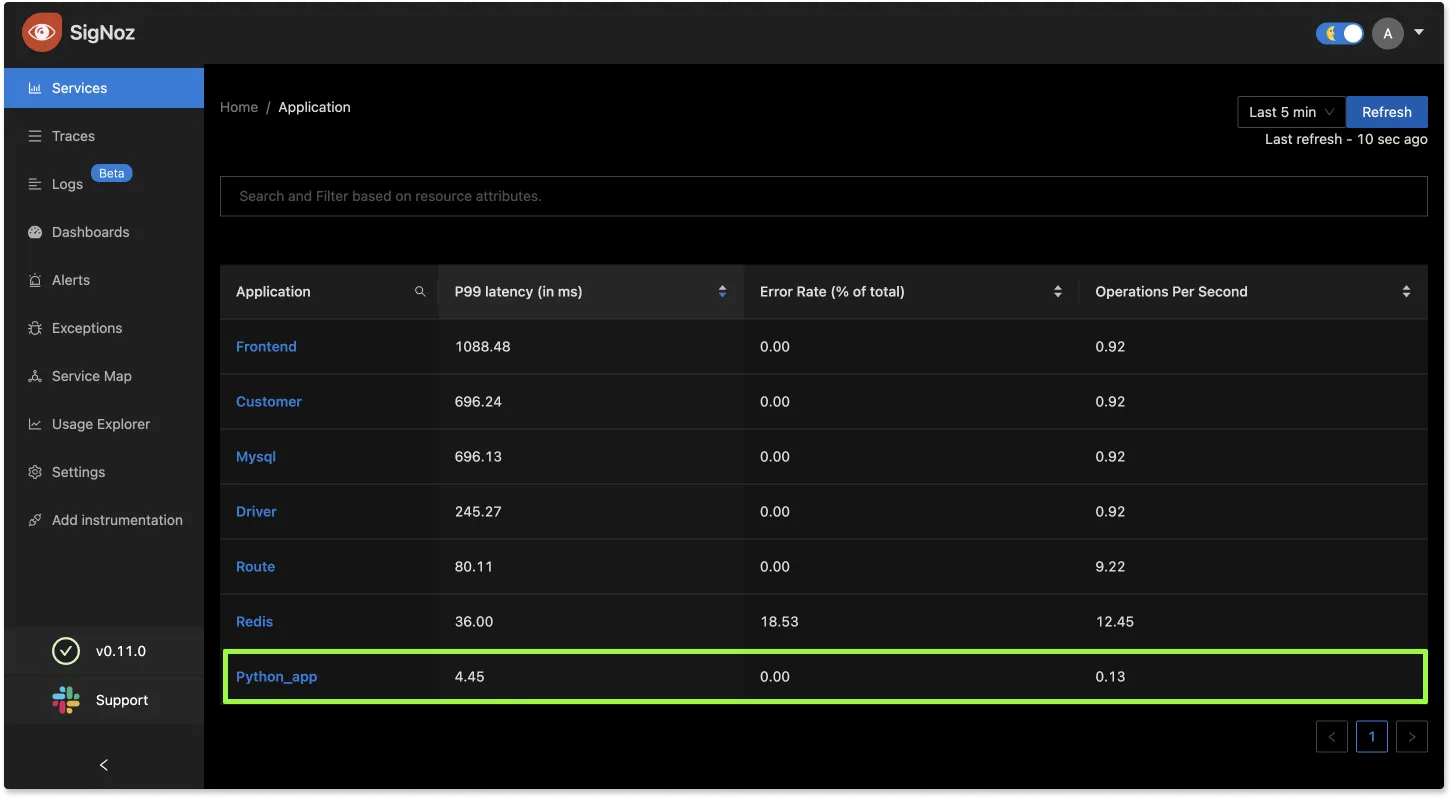Sort by P99 latency column arrows

coord(722,292)
